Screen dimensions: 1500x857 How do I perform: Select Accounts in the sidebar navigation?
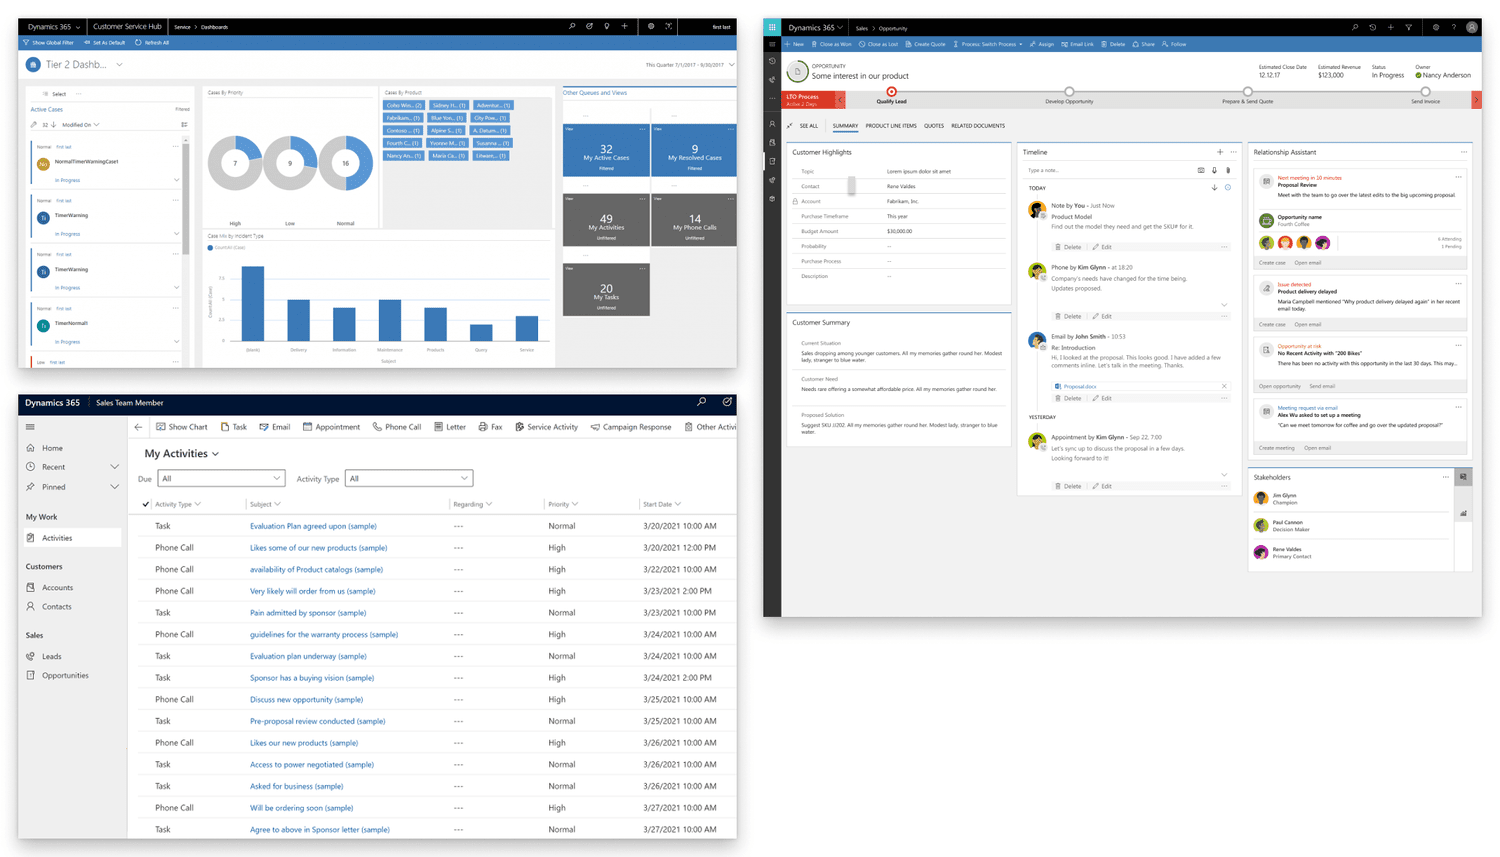57,588
